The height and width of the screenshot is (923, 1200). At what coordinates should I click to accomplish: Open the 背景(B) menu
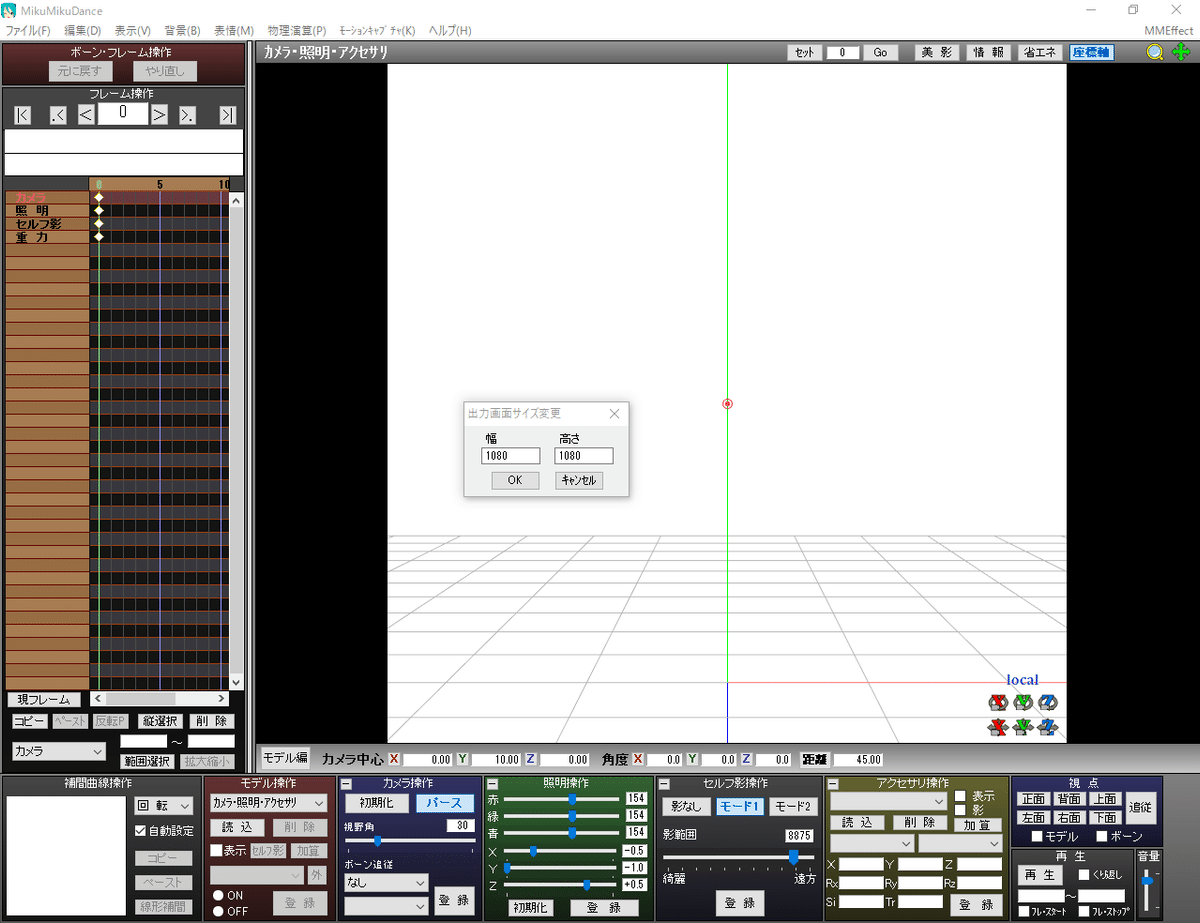click(182, 31)
